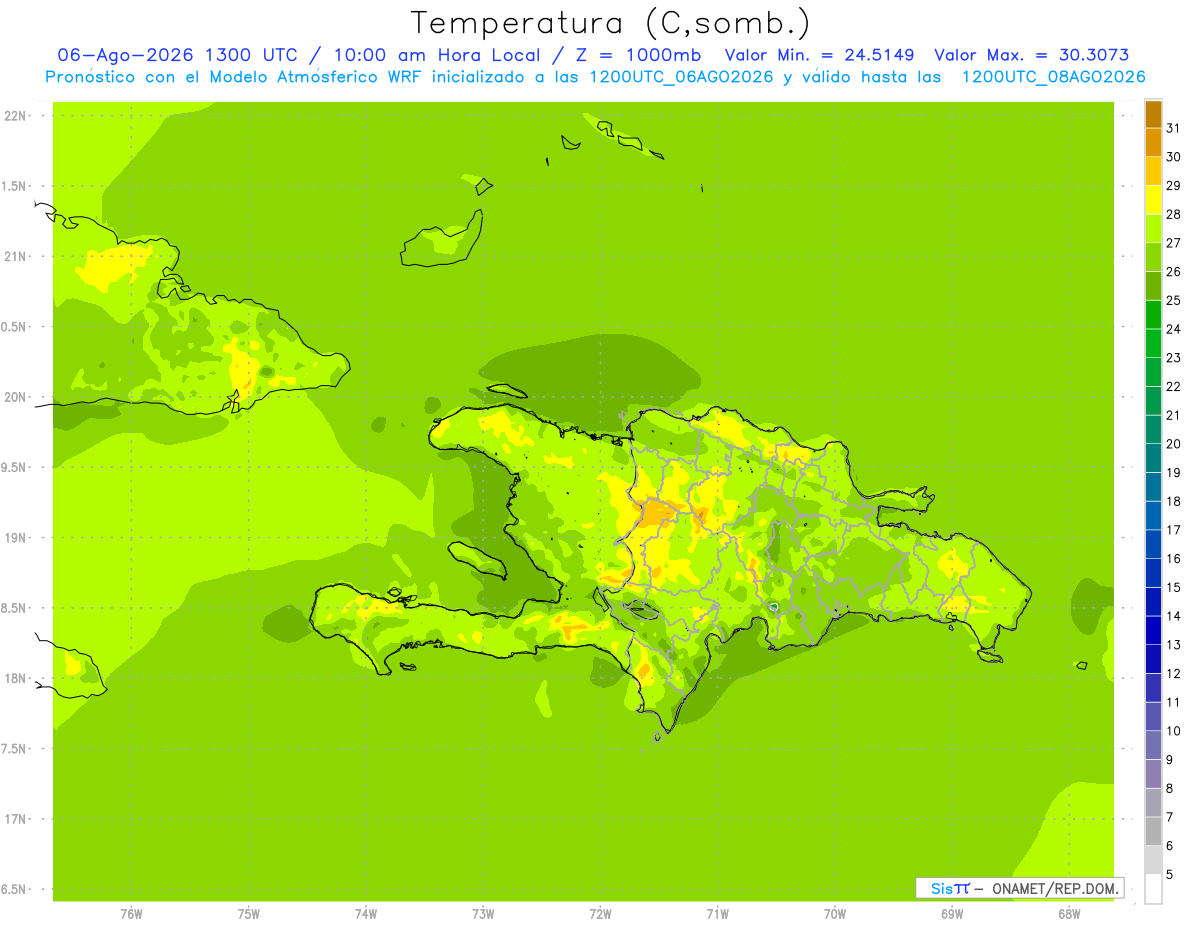The width and height of the screenshot is (1200, 927).
Task: Click the yellow 28–29 color scale segment
Action: (x=1153, y=200)
